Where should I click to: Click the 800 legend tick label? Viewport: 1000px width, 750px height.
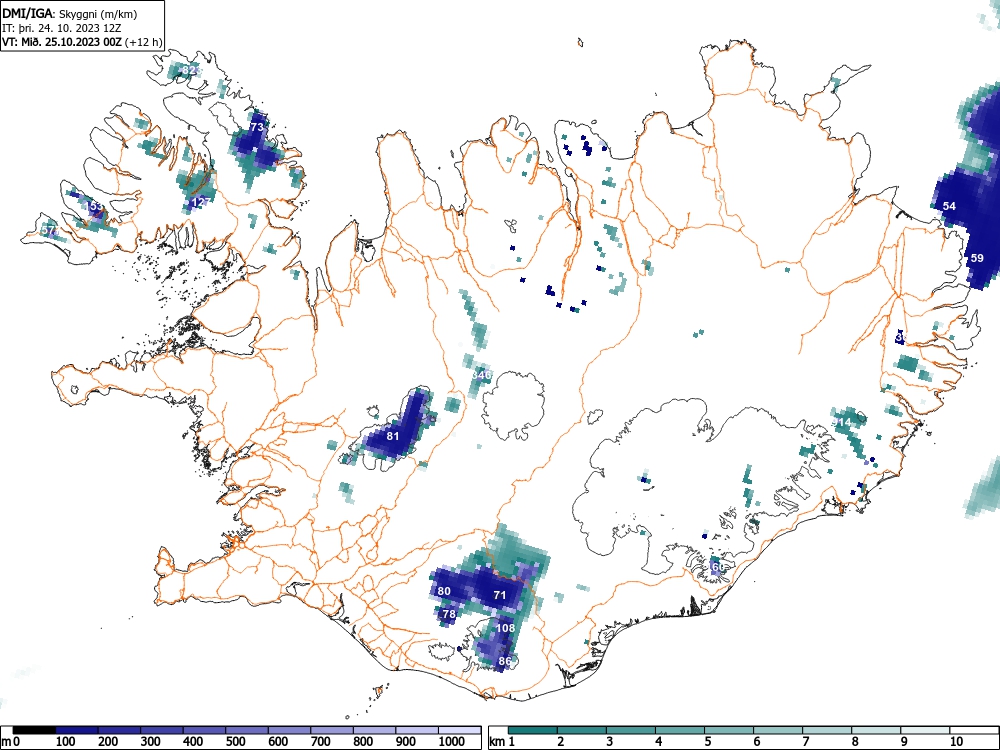(x=364, y=742)
